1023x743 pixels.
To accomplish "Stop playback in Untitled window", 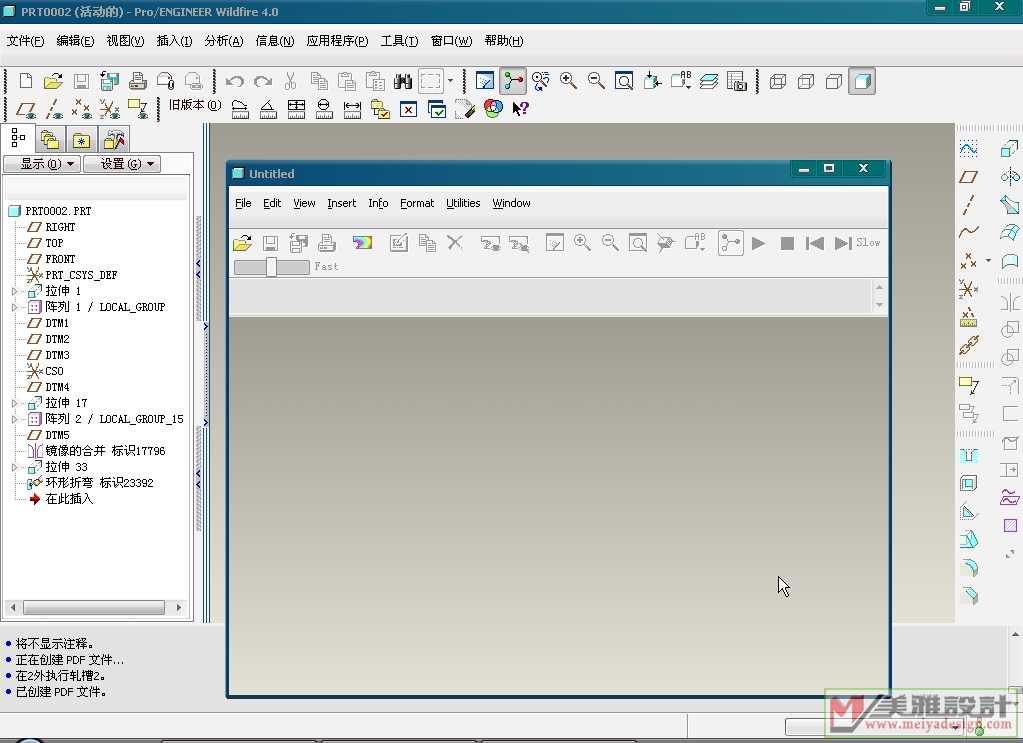I will click(787, 243).
